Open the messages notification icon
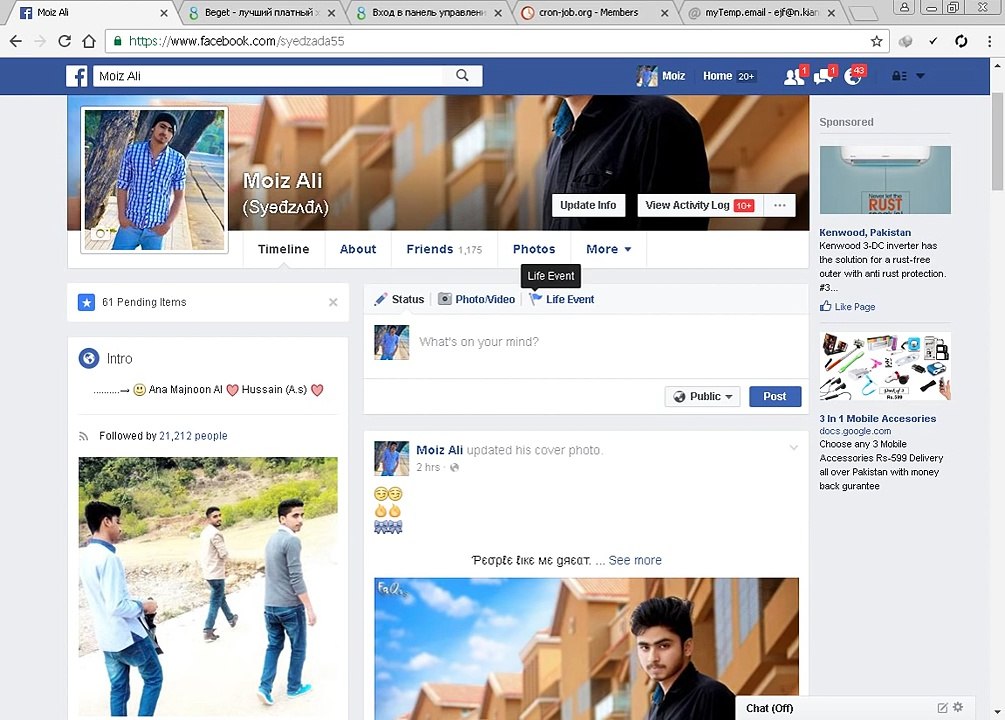 tap(823, 76)
